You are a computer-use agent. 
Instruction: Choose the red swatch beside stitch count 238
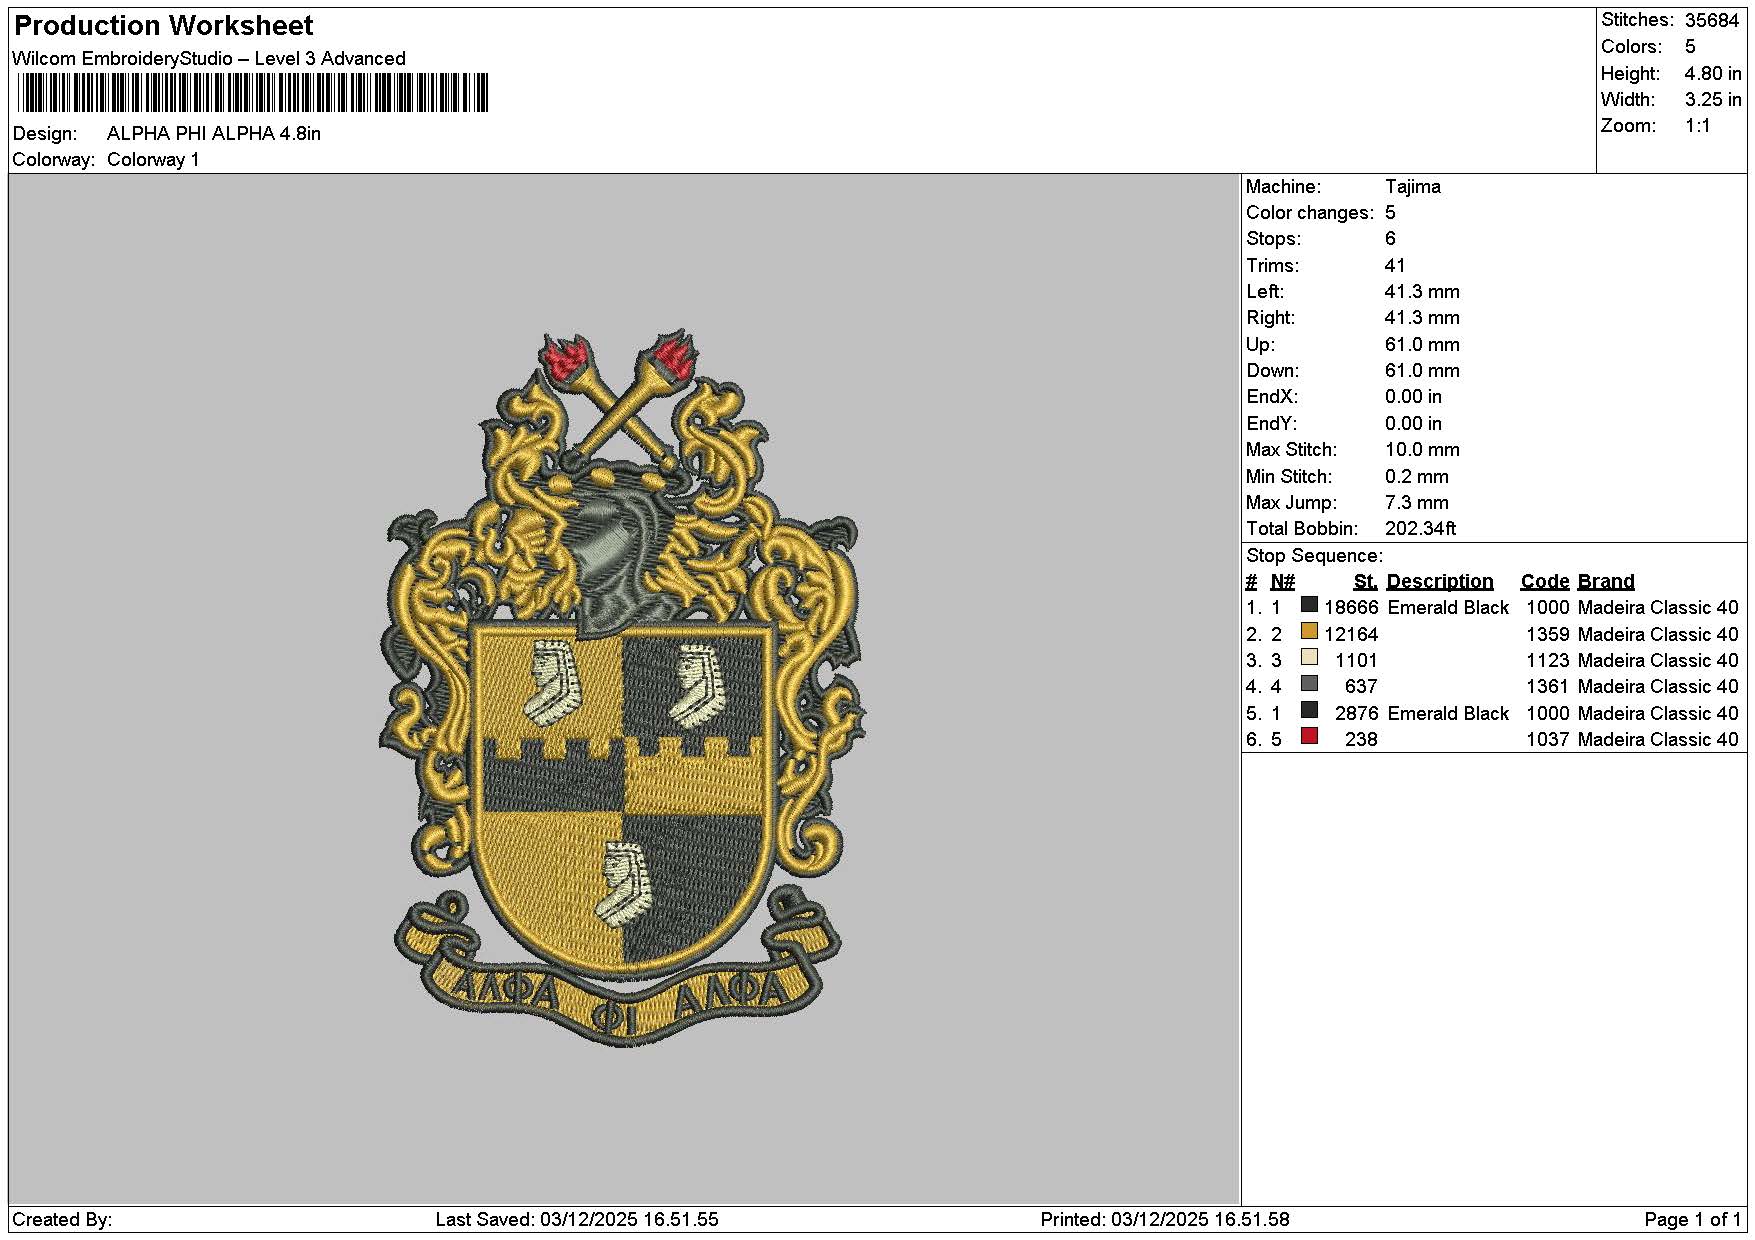1309,737
